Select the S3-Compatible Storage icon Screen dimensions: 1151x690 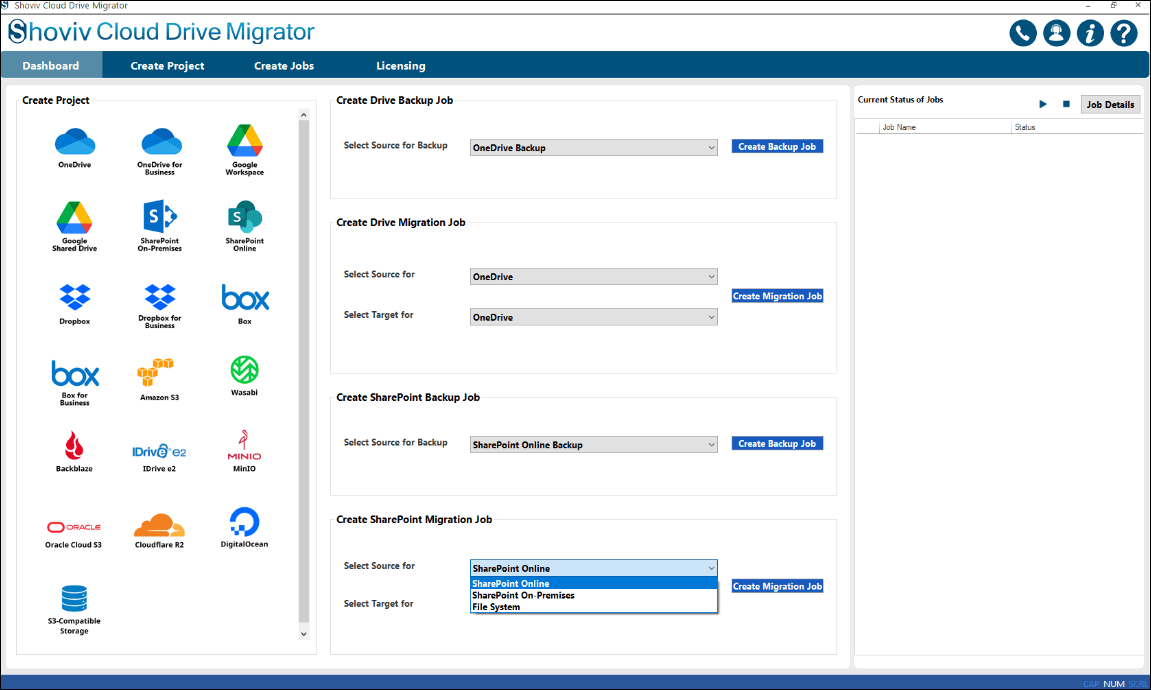click(74, 599)
